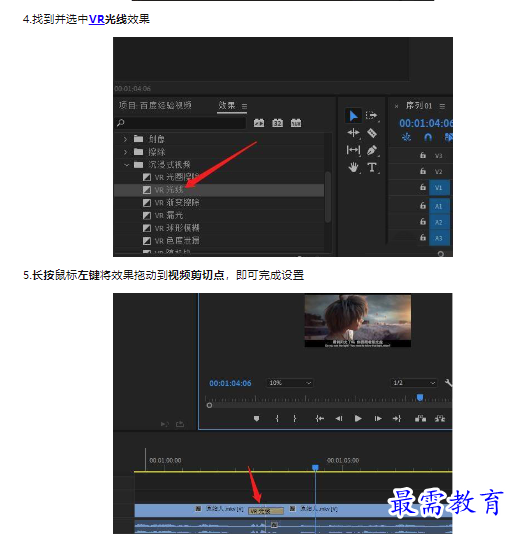Close the 序列01 sequence tab

396,106
